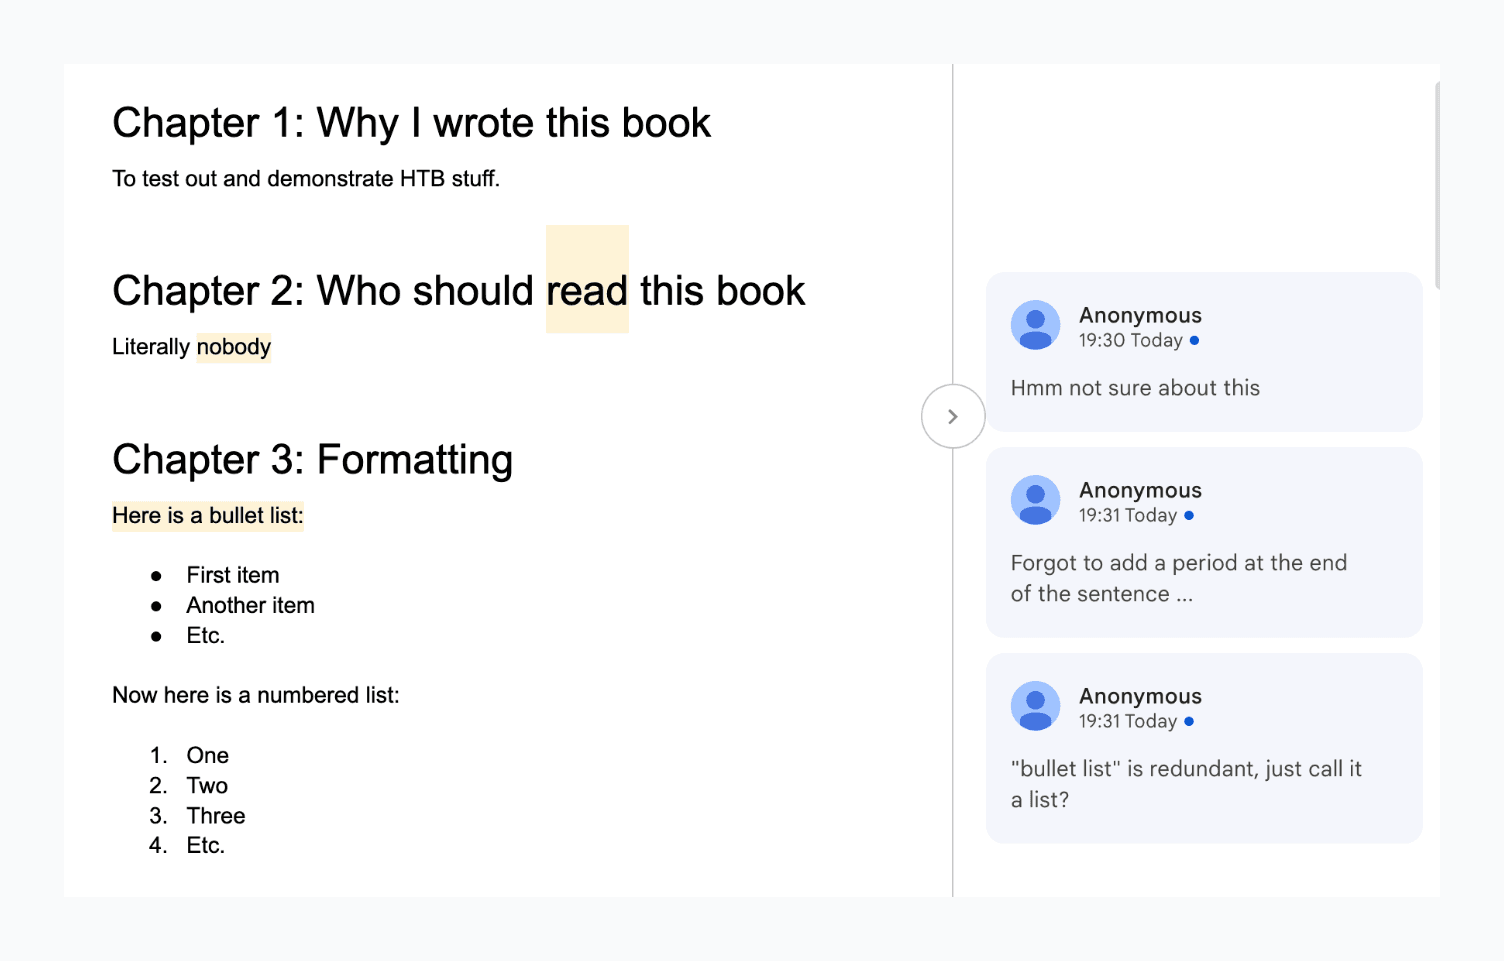
Task: Select the highlighted 'Here is a bullet list:' text
Action: pyautogui.click(x=207, y=515)
